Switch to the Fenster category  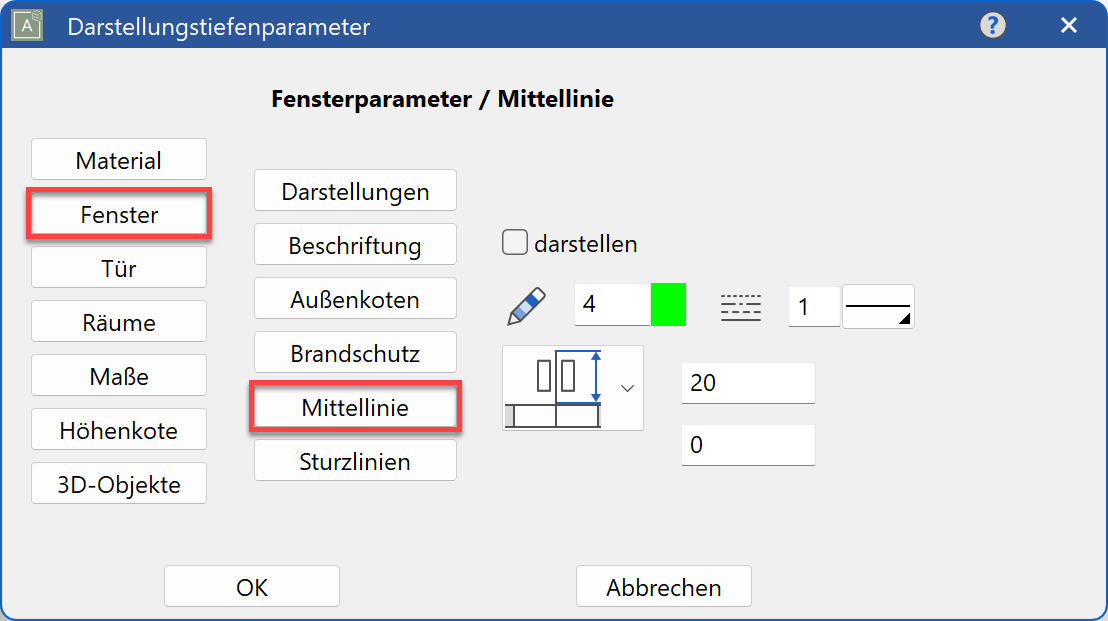(118, 213)
